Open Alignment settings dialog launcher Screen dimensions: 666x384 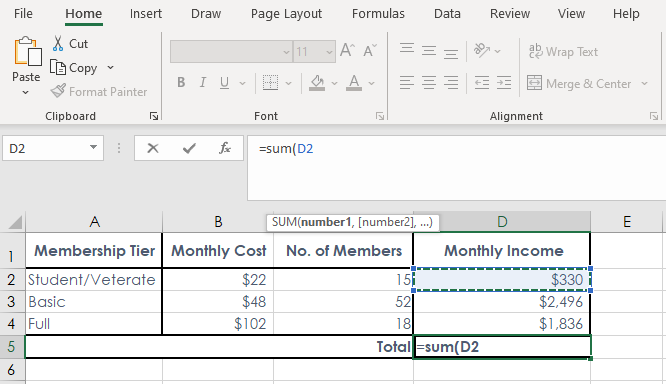(654, 116)
